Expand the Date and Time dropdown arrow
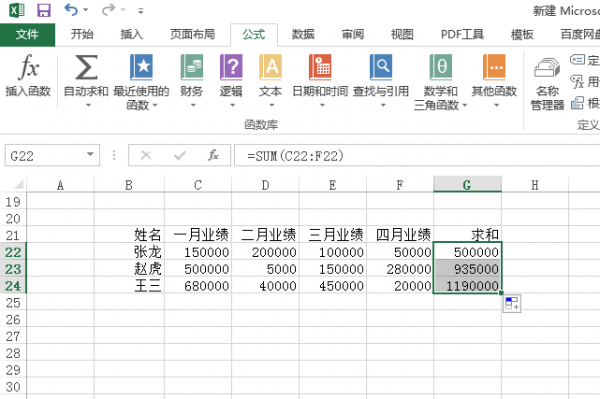Image resolution: width=600 pixels, height=399 pixels. [x=322, y=105]
